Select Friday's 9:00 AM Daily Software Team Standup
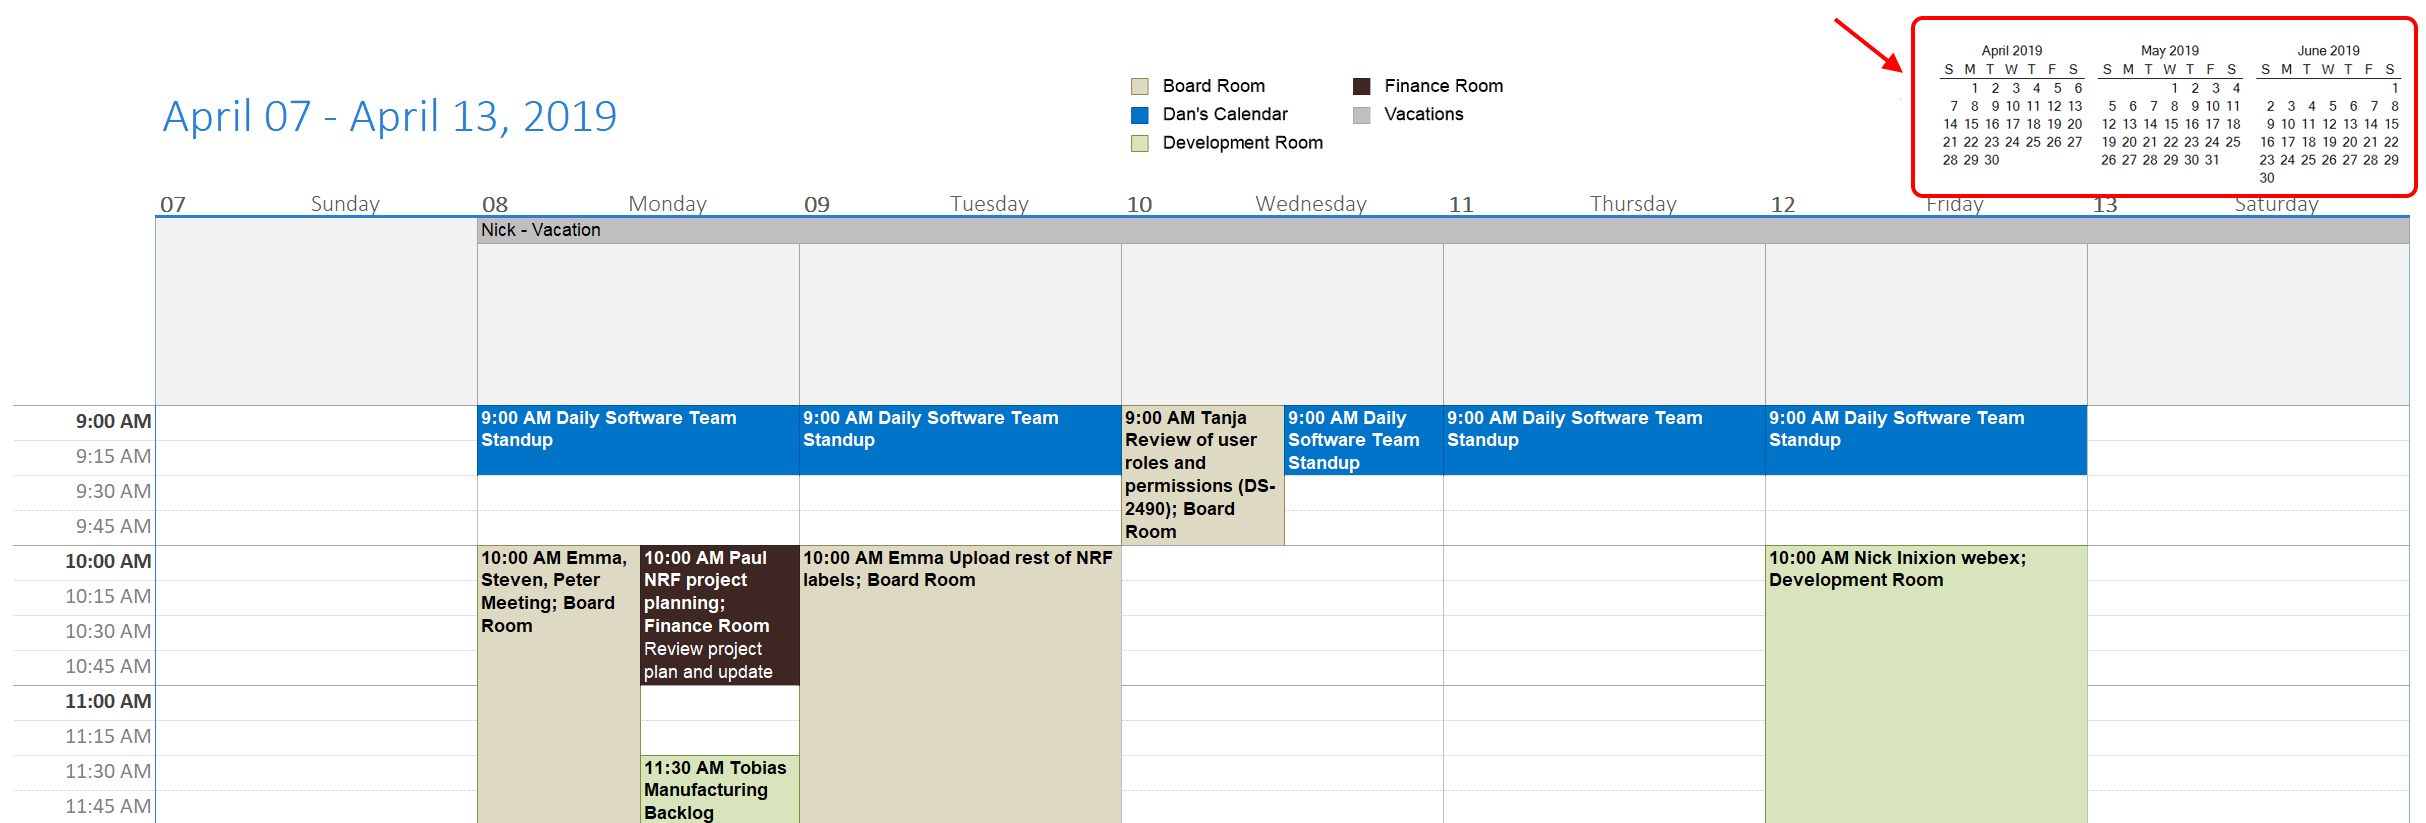 1927,440
